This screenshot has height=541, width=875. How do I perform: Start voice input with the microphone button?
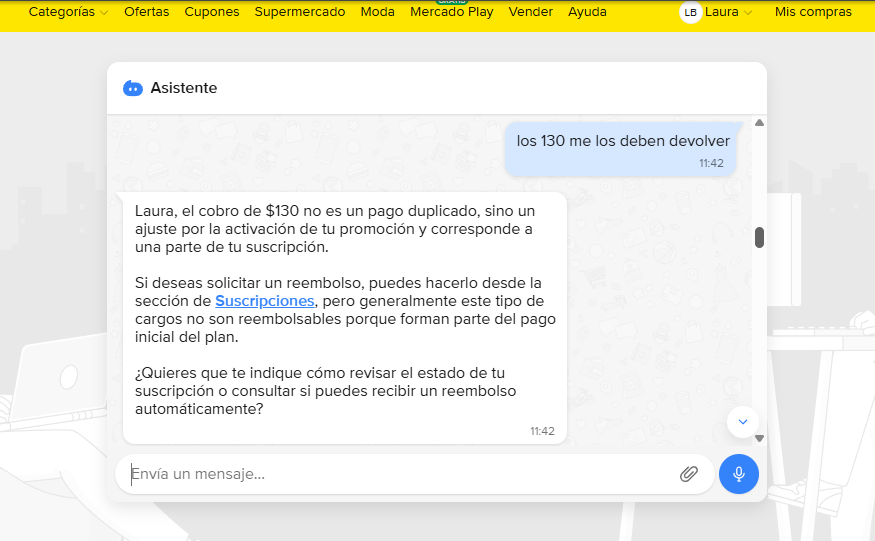[x=738, y=474]
